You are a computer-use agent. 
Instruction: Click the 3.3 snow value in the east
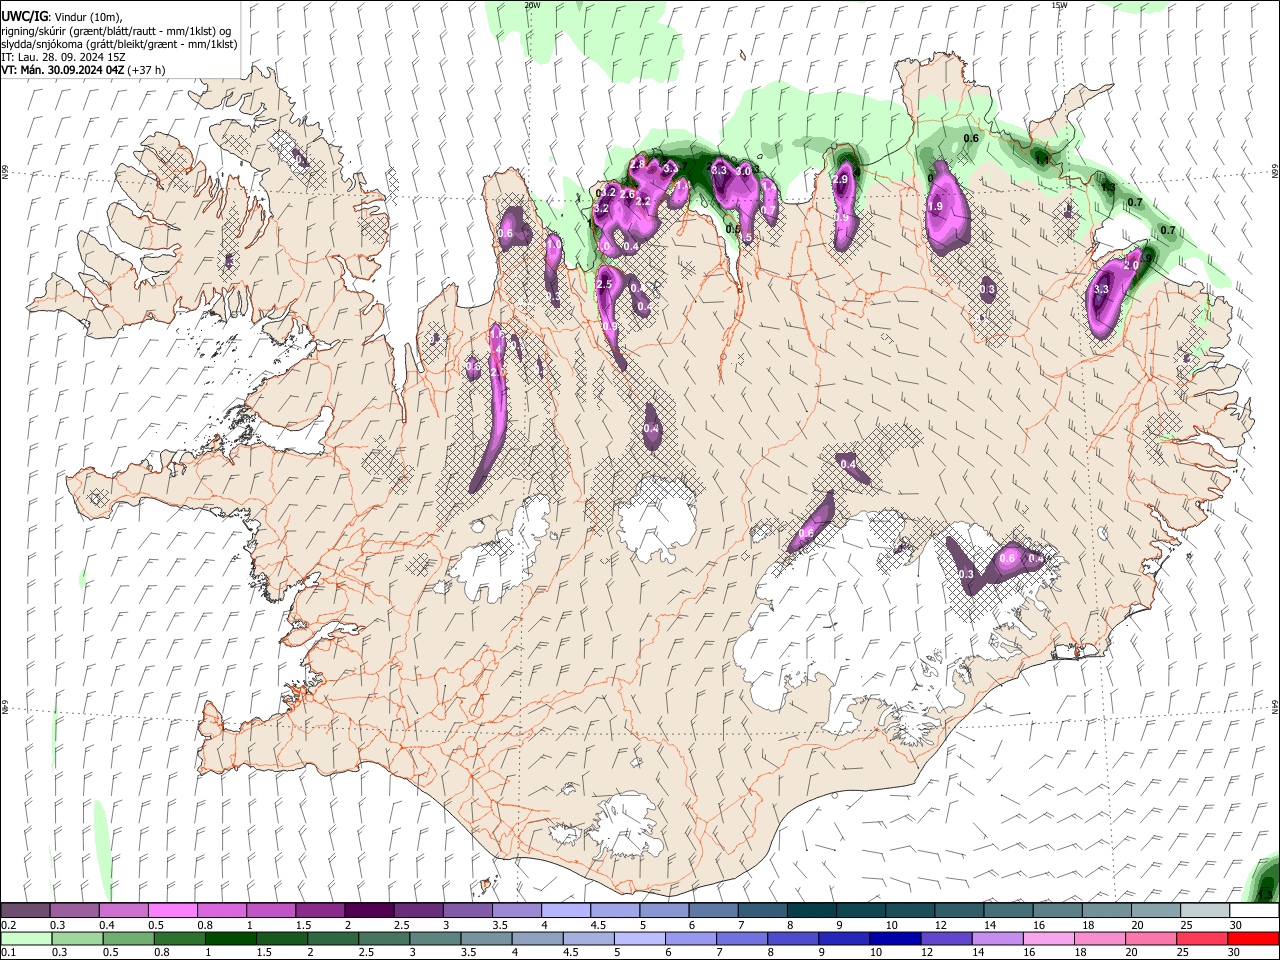tap(1102, 290)
